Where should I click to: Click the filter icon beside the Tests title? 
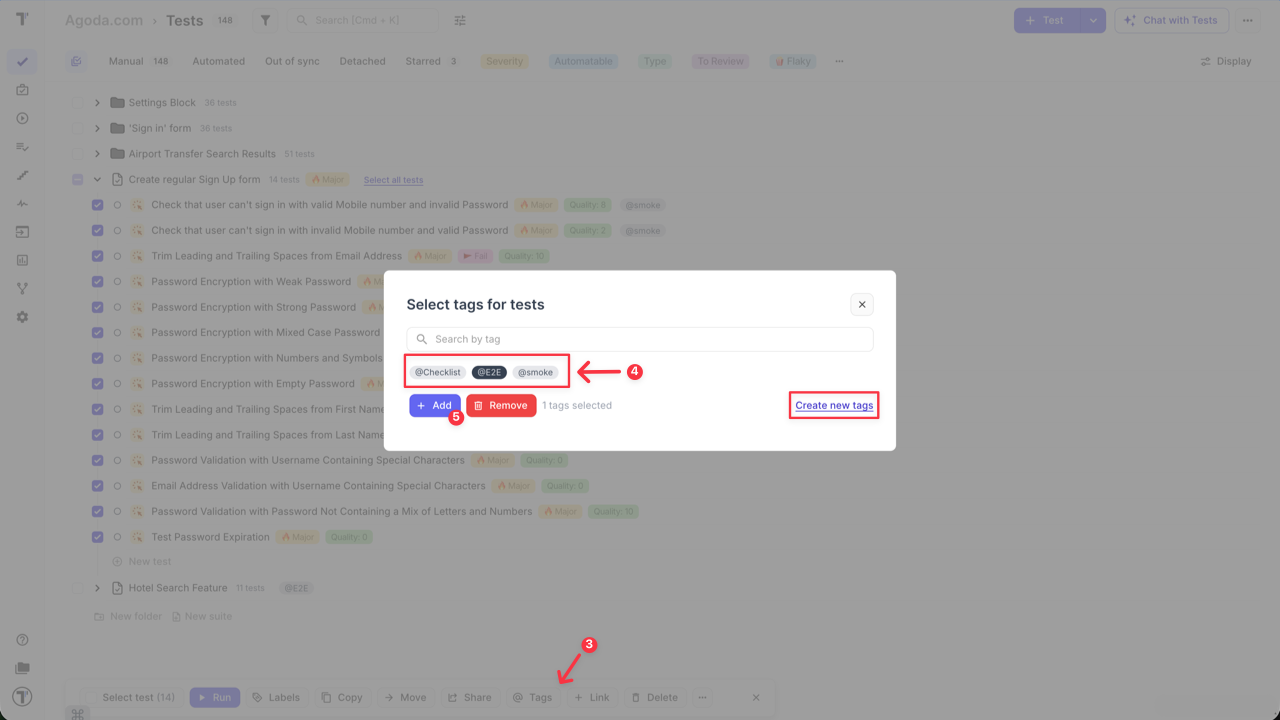264,19
